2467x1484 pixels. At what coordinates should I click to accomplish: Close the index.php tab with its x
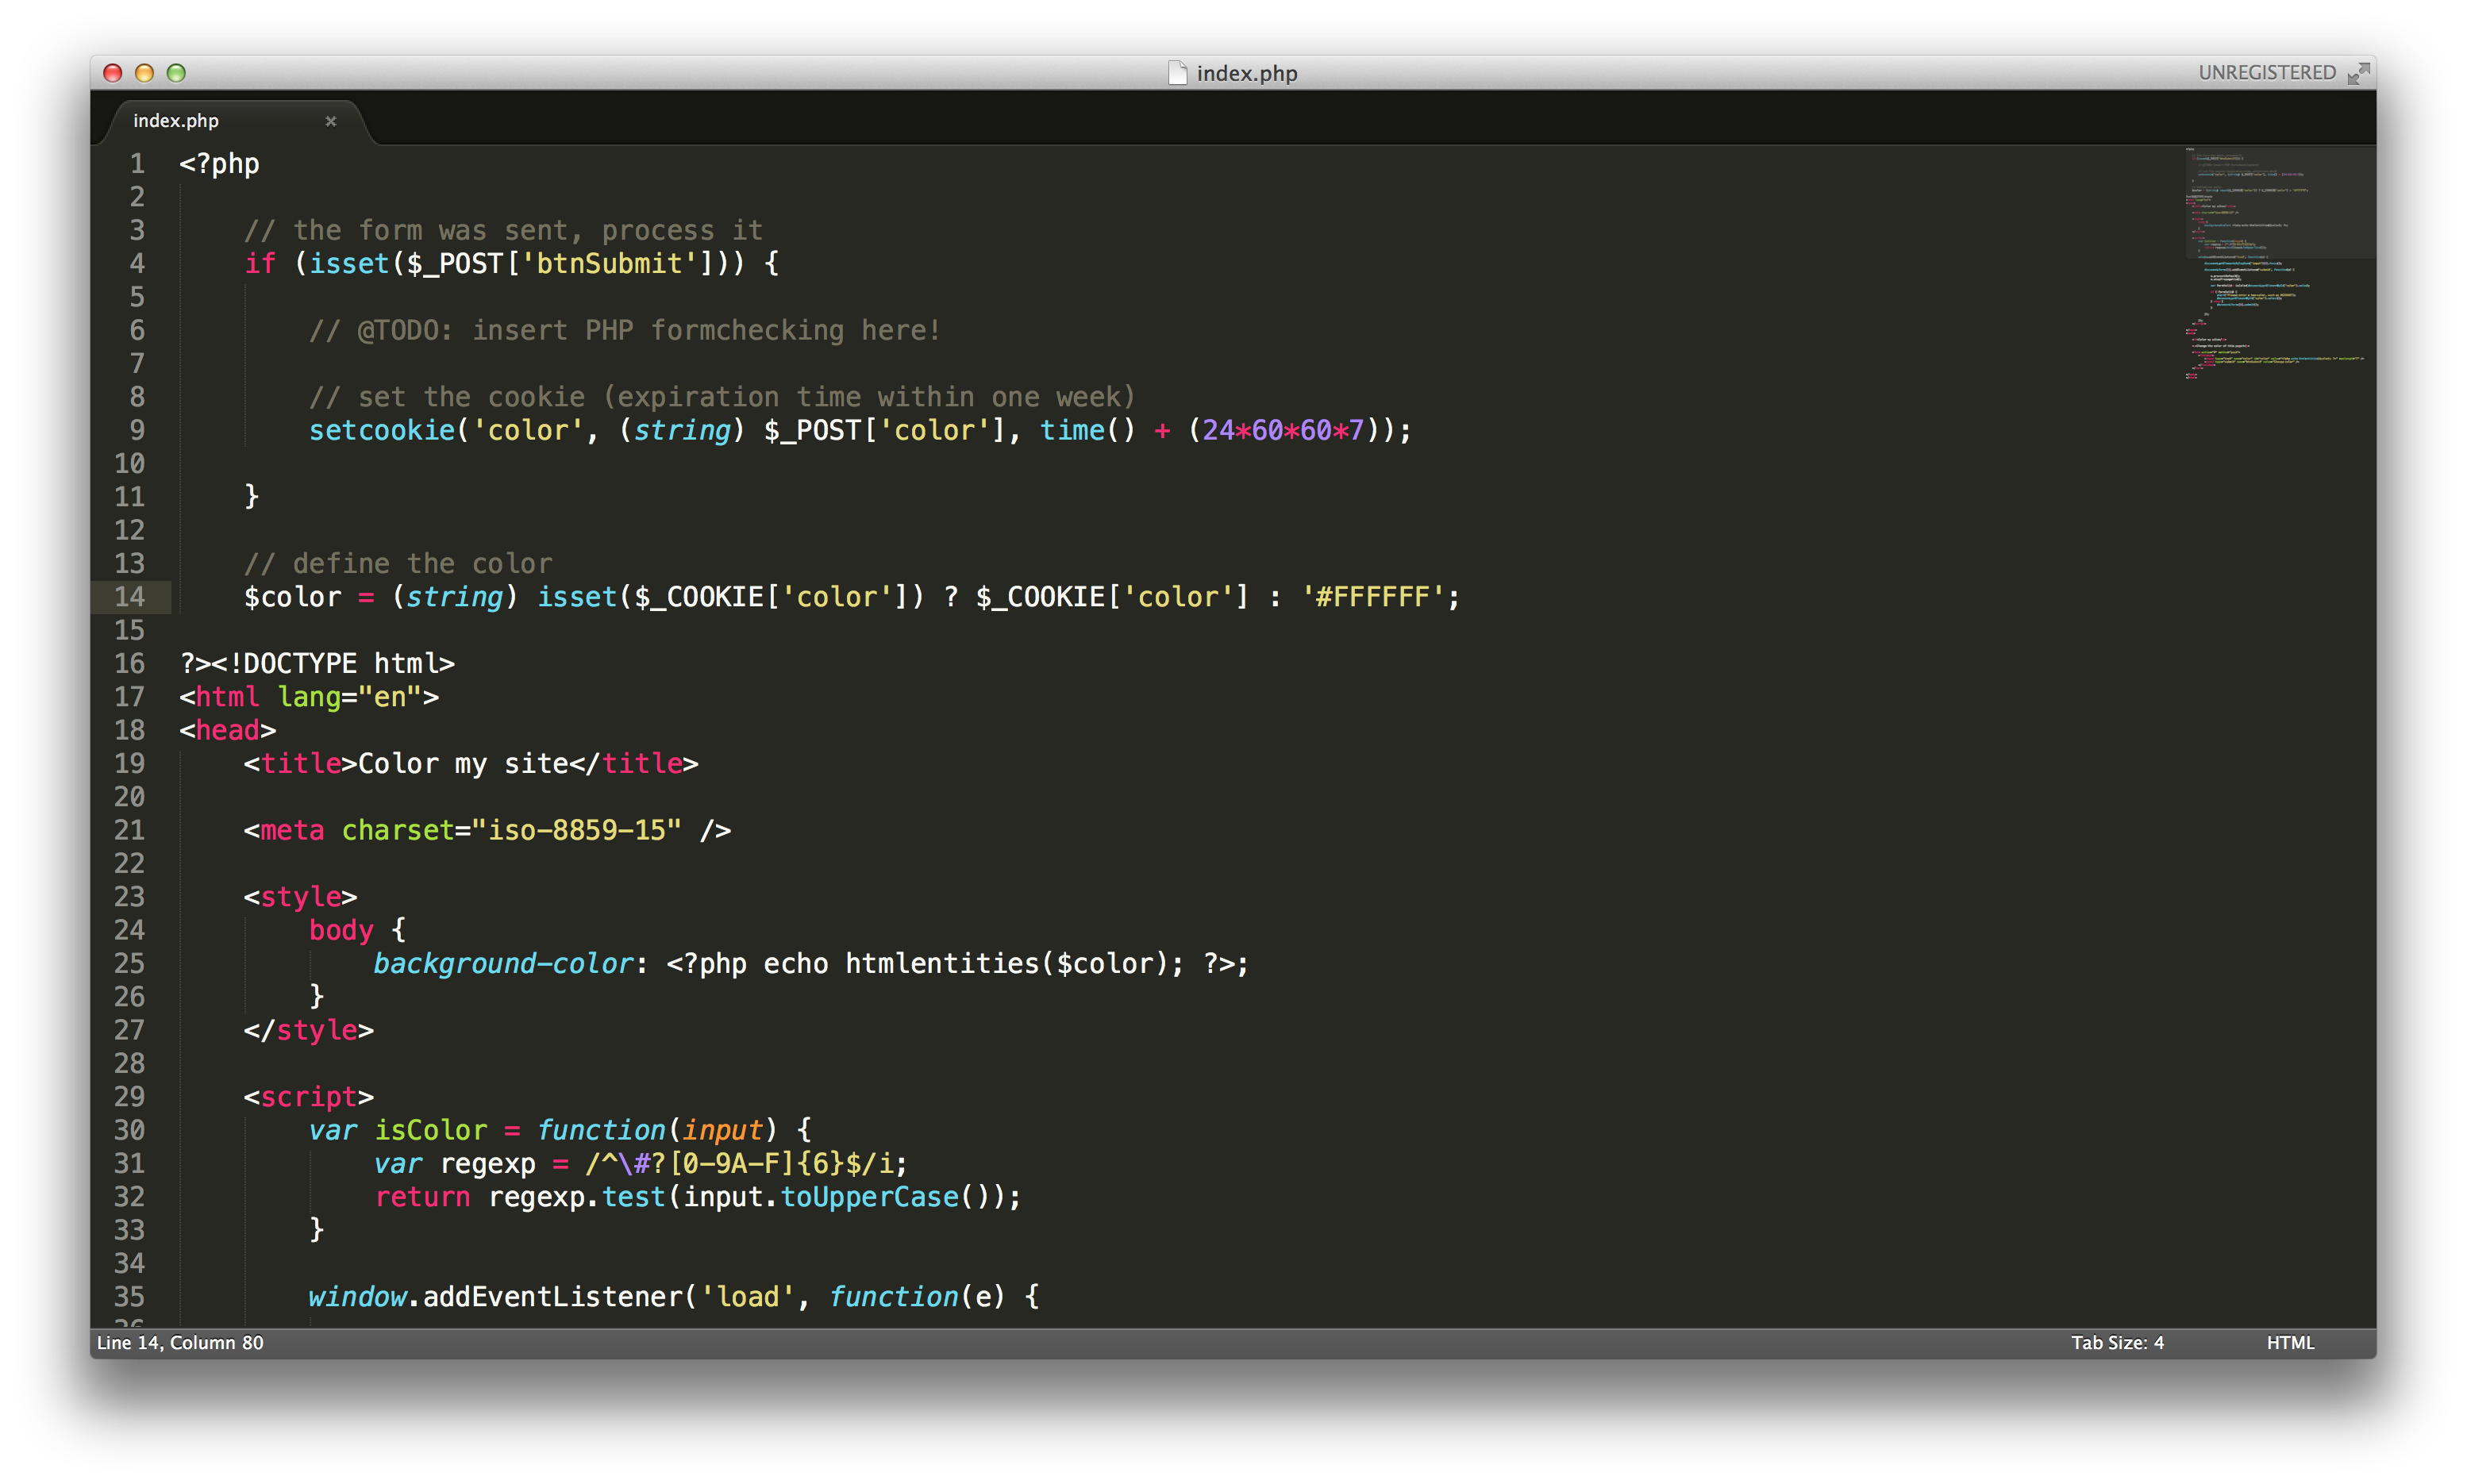tap(331, 121)
